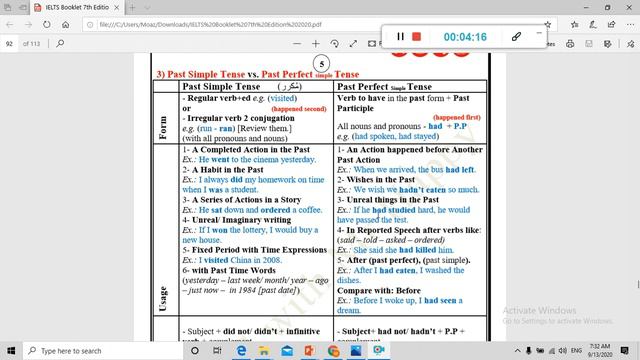Open File Explorer from taskbar
The width and height of the screenshot is (640, 360).
[x=264, y=351]
